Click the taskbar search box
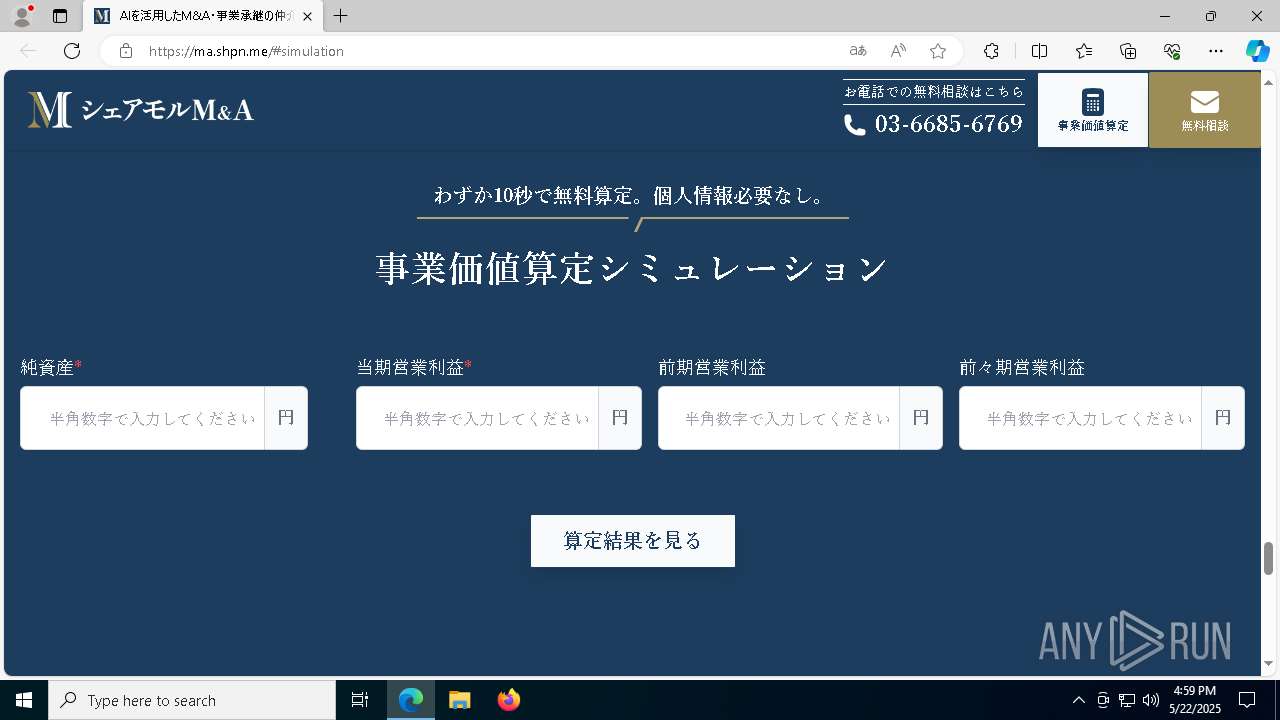Image resolution: width=1280 pixels, height=720 pixels. point(192,700)
